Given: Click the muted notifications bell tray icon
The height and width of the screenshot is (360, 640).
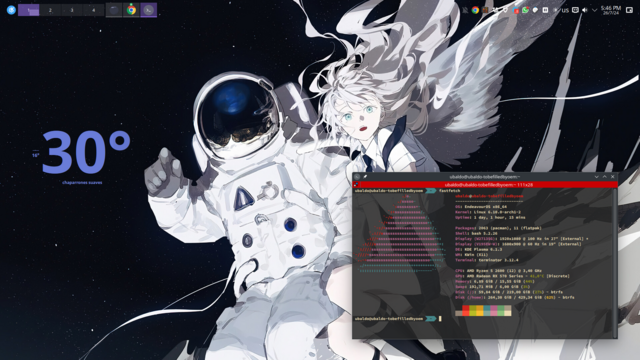Looking at the screenshot, I should 465,10.
